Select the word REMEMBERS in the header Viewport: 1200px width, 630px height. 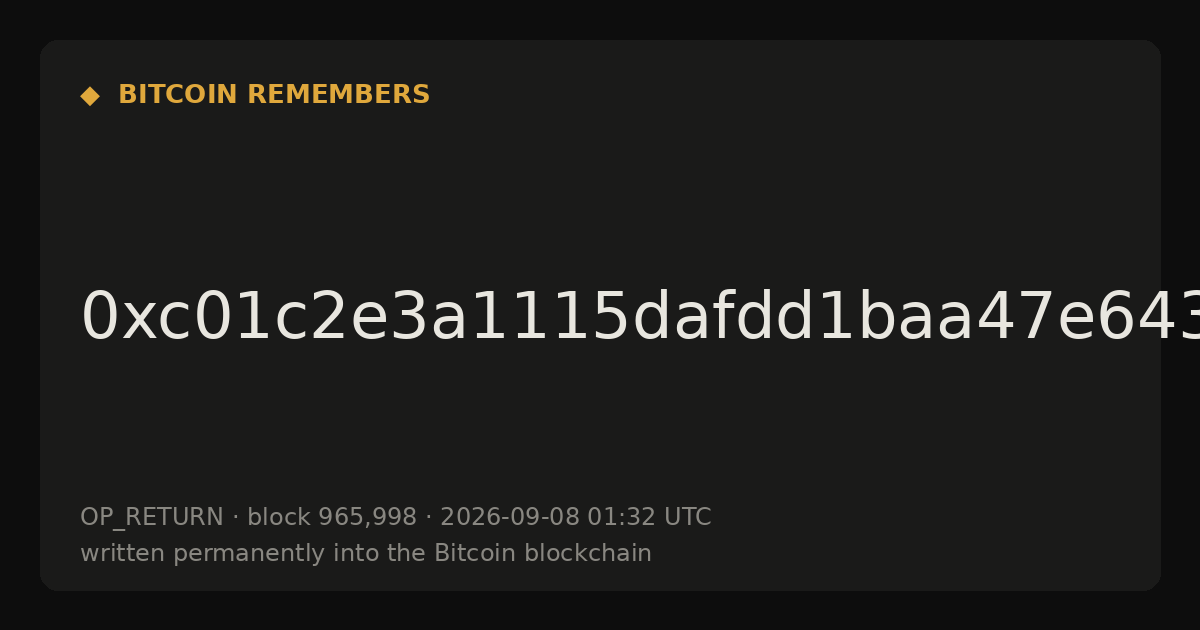tap(338, 95)
